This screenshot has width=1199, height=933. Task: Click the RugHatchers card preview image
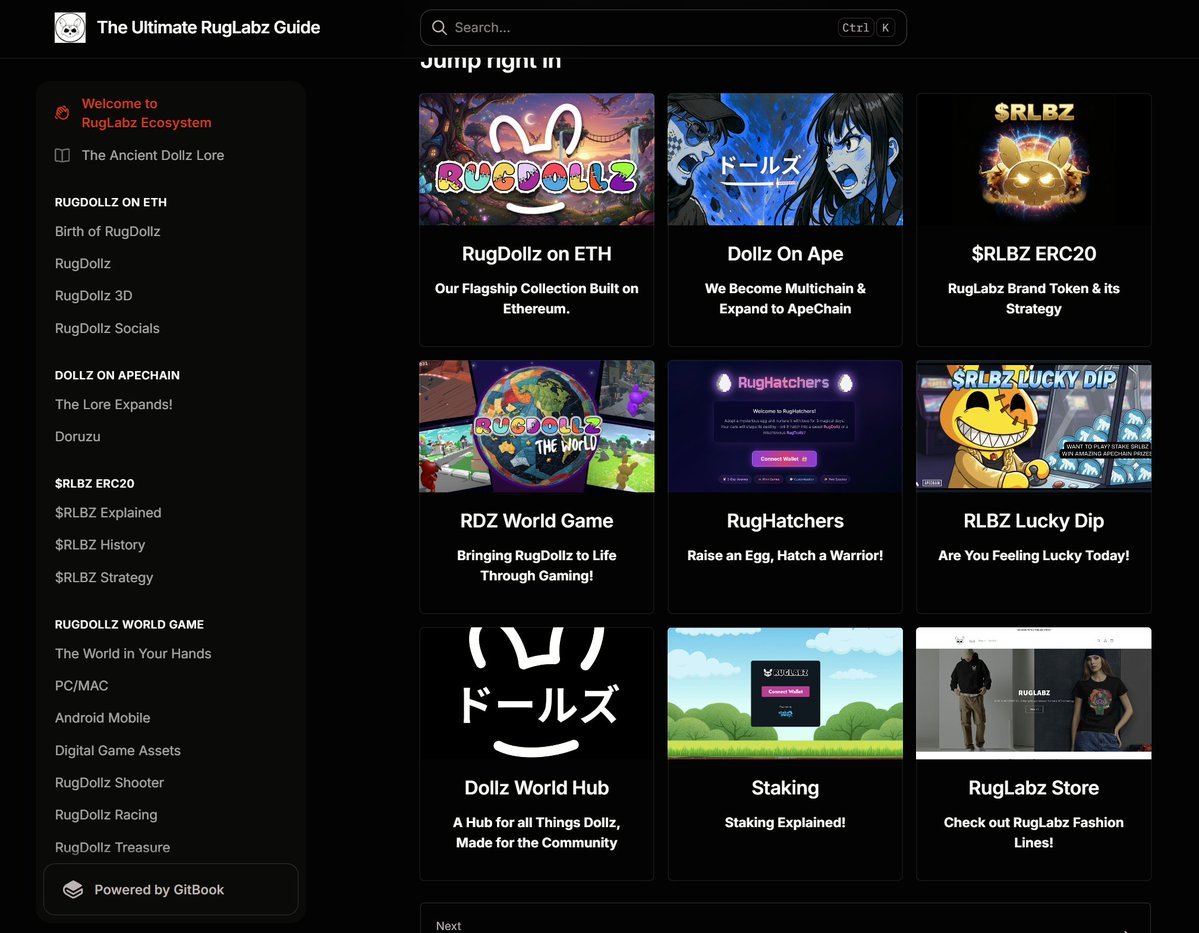(785, 426)
